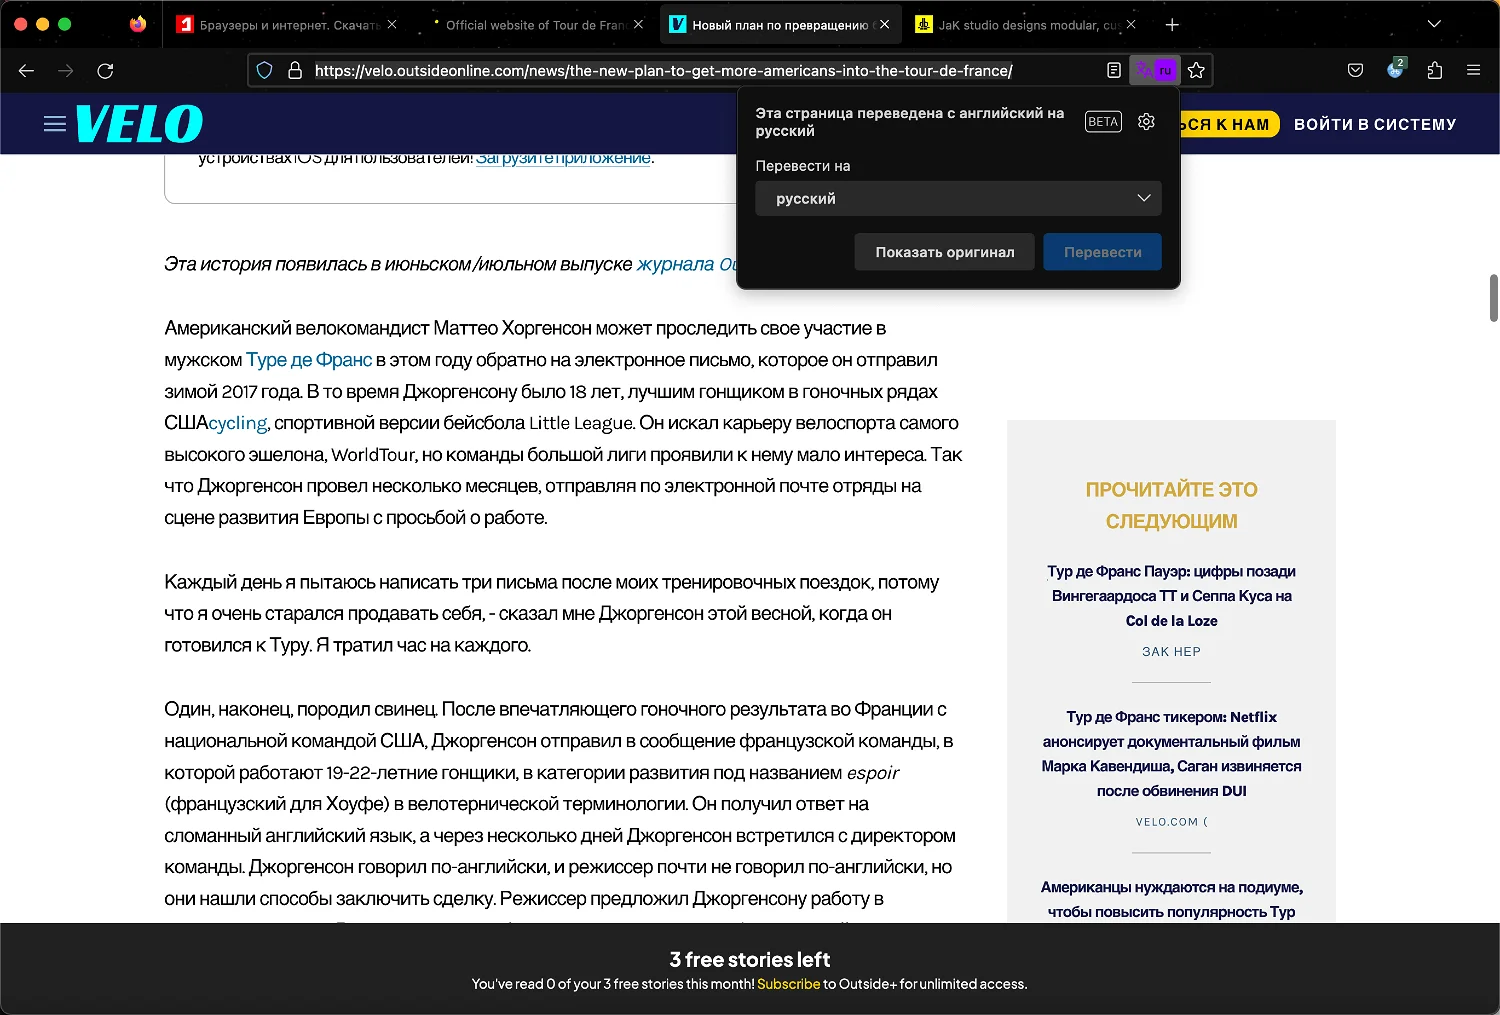
Task: Open the Extensions puzzle icon
Action: click(x=1435, y=70)
